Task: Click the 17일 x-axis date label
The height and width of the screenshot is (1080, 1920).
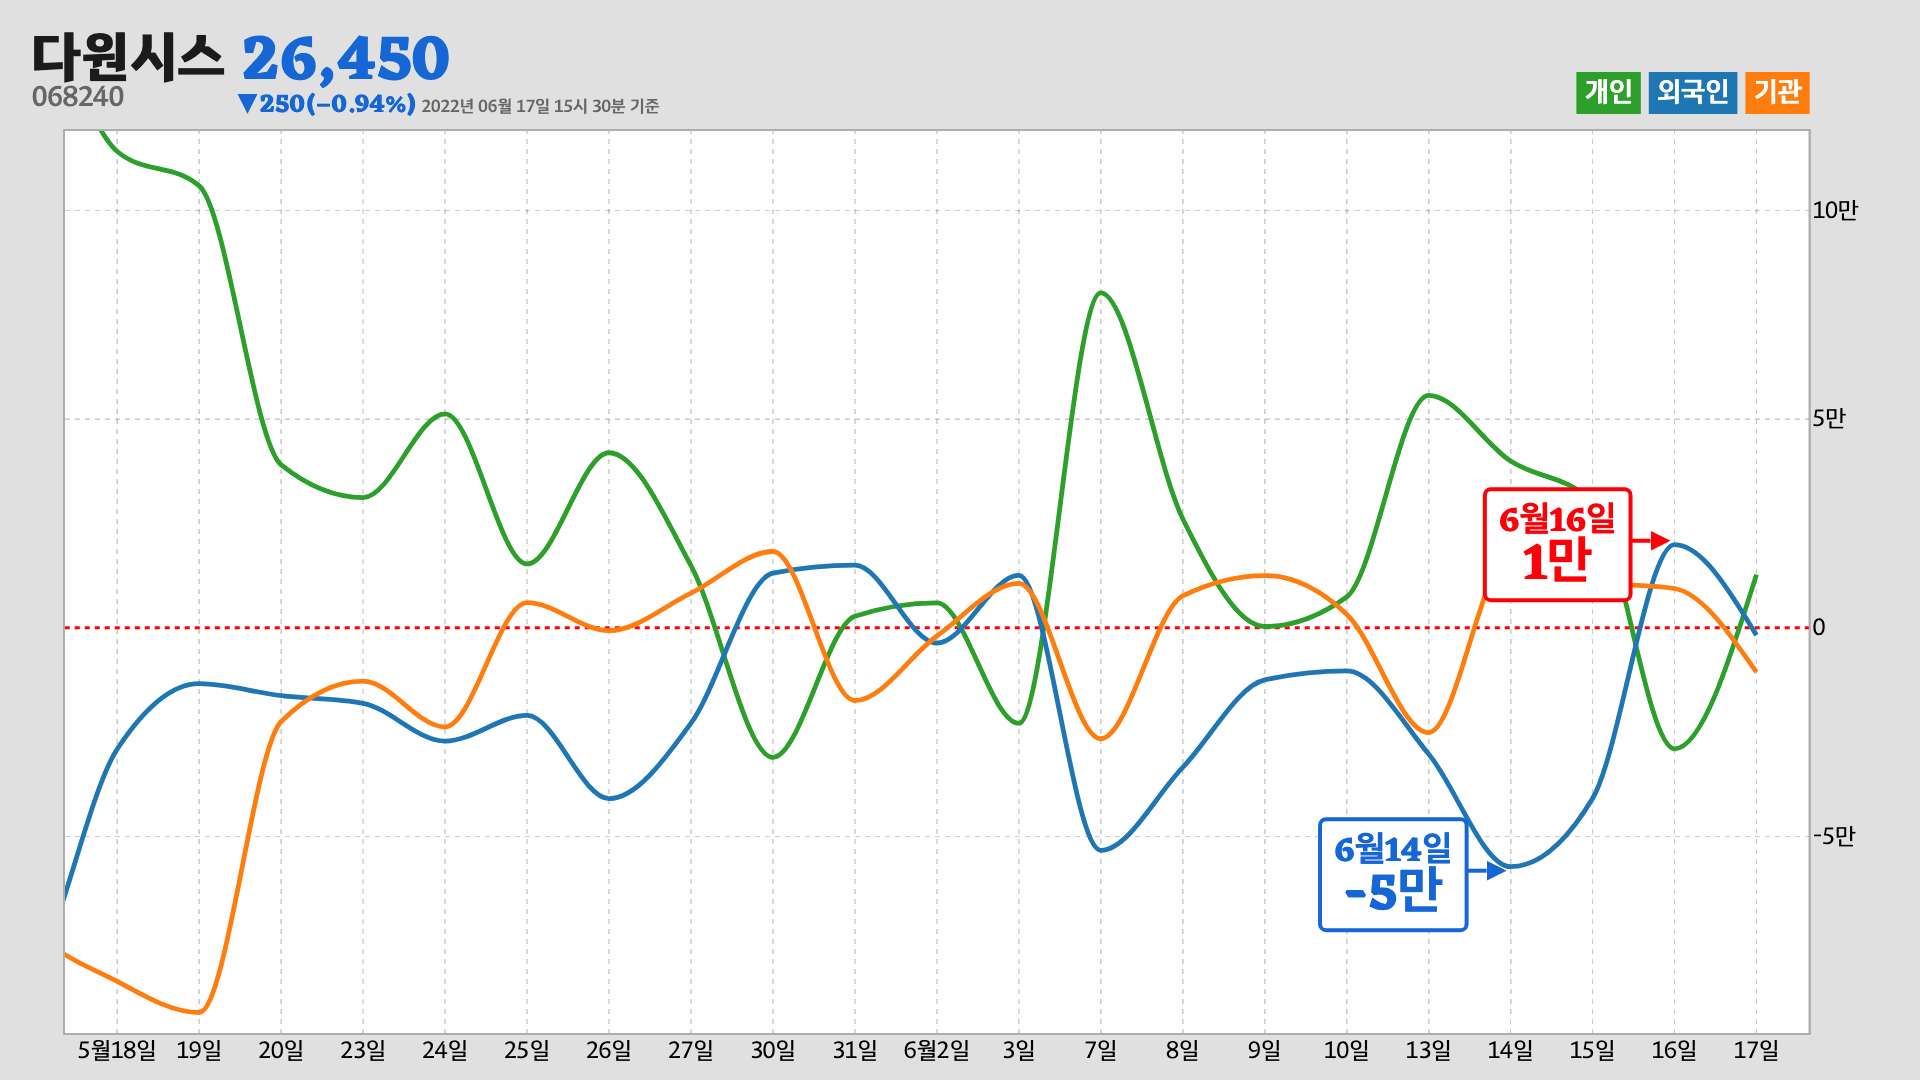Action: pos(1756,1051)
